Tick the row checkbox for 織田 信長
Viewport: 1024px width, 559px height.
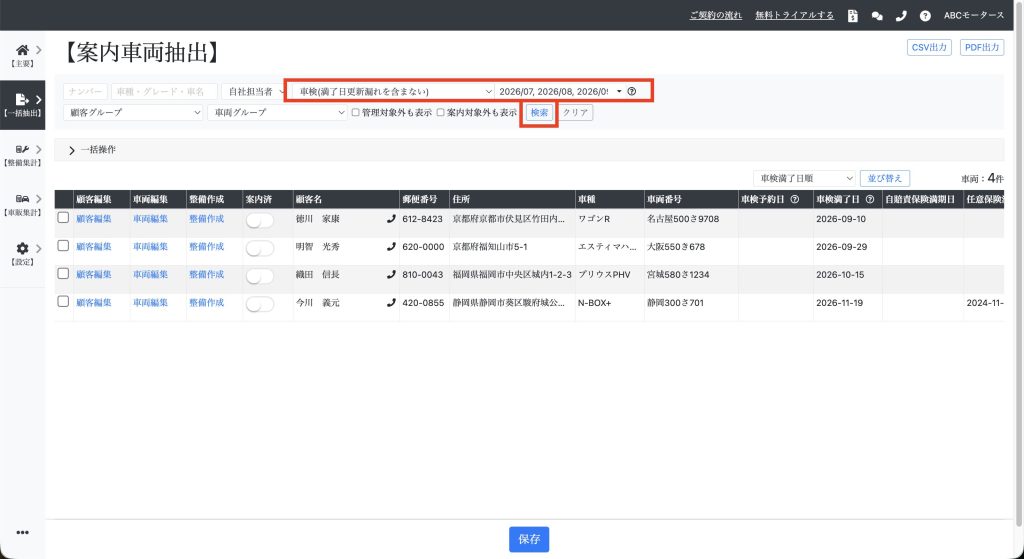tap(63, 274)
